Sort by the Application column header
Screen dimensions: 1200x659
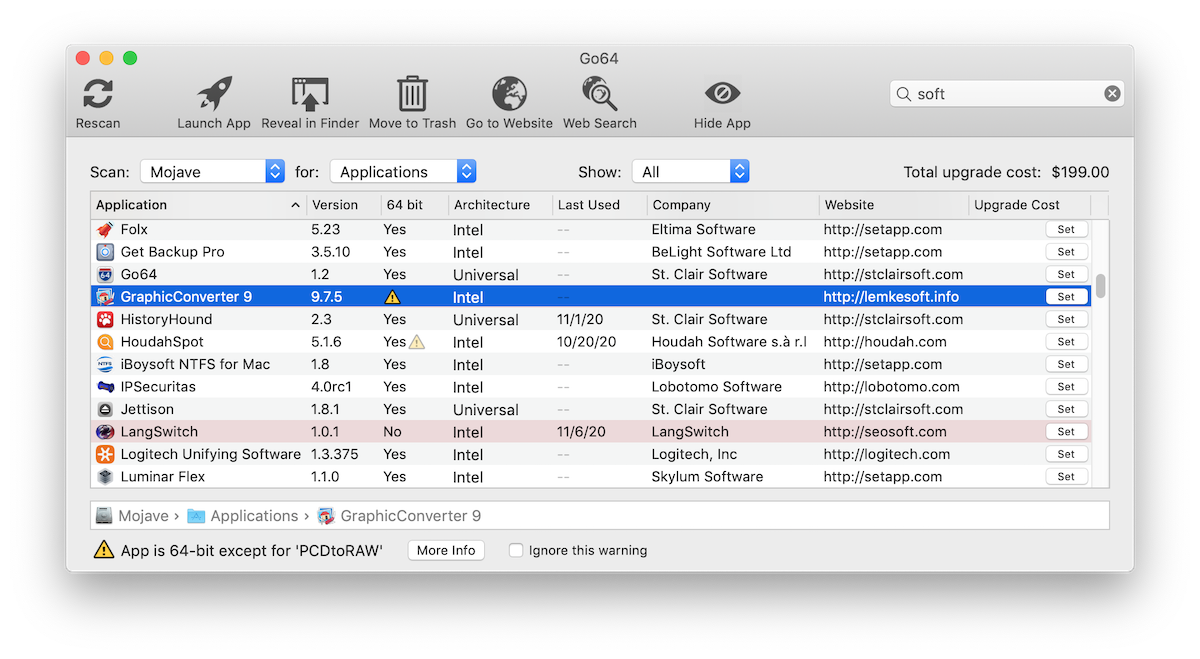[x=197, y=205]
